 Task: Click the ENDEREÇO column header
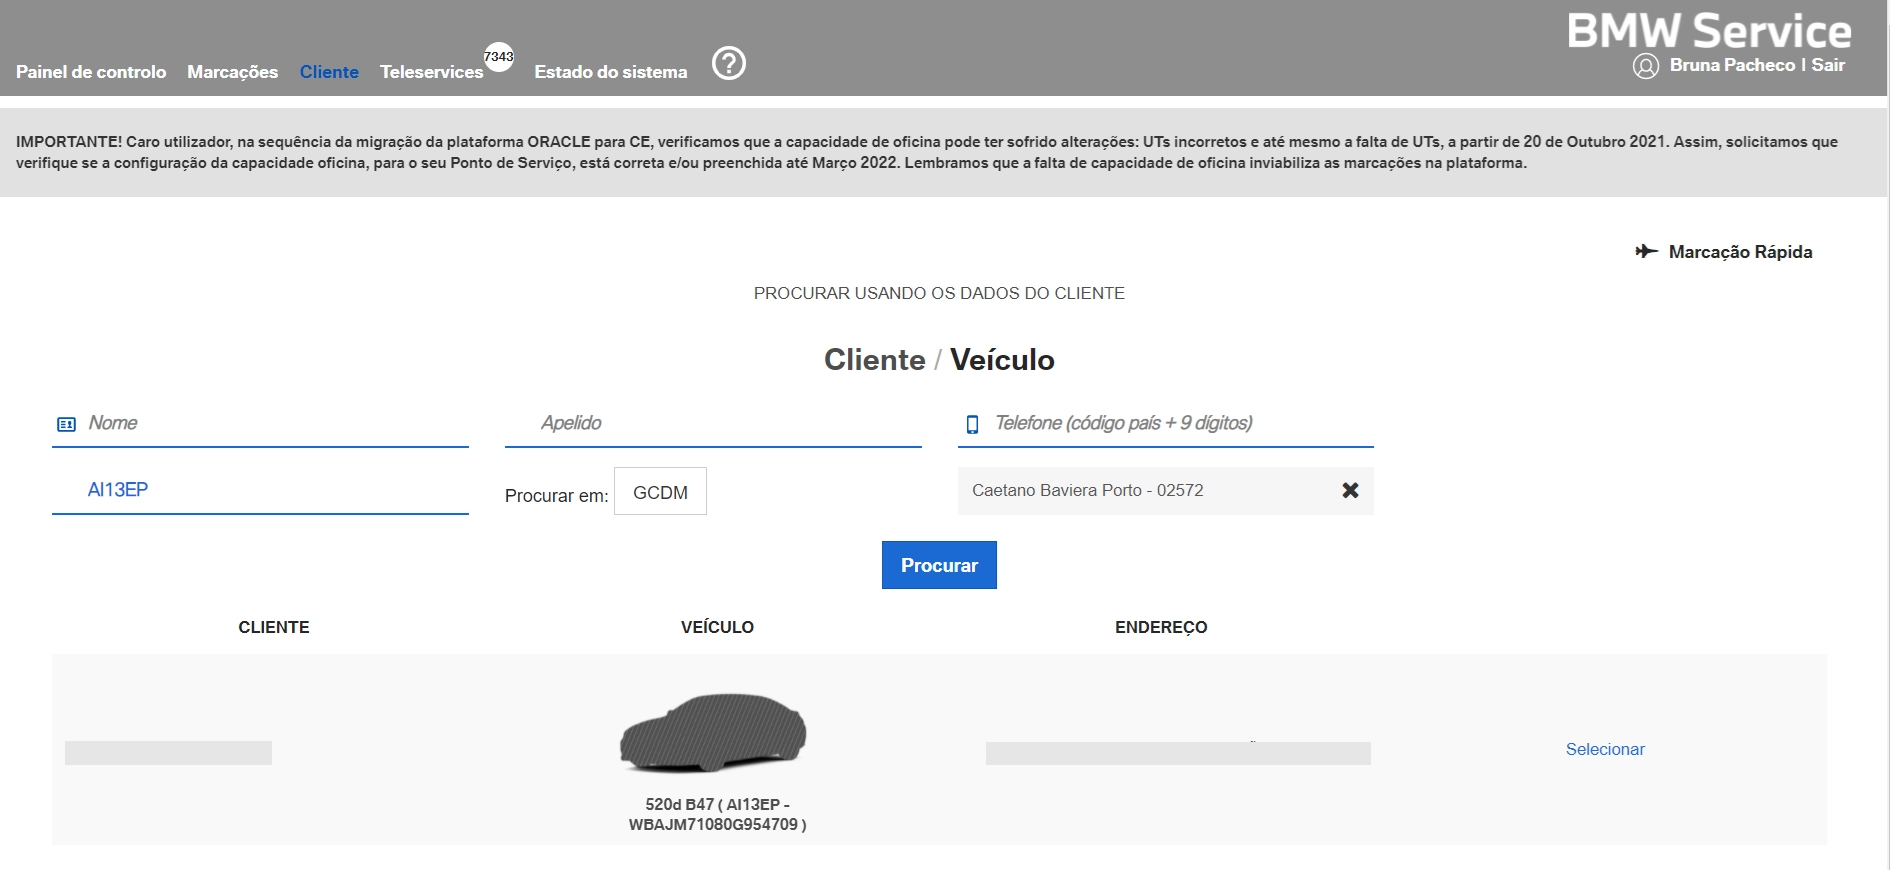(x=1161, y=627)
